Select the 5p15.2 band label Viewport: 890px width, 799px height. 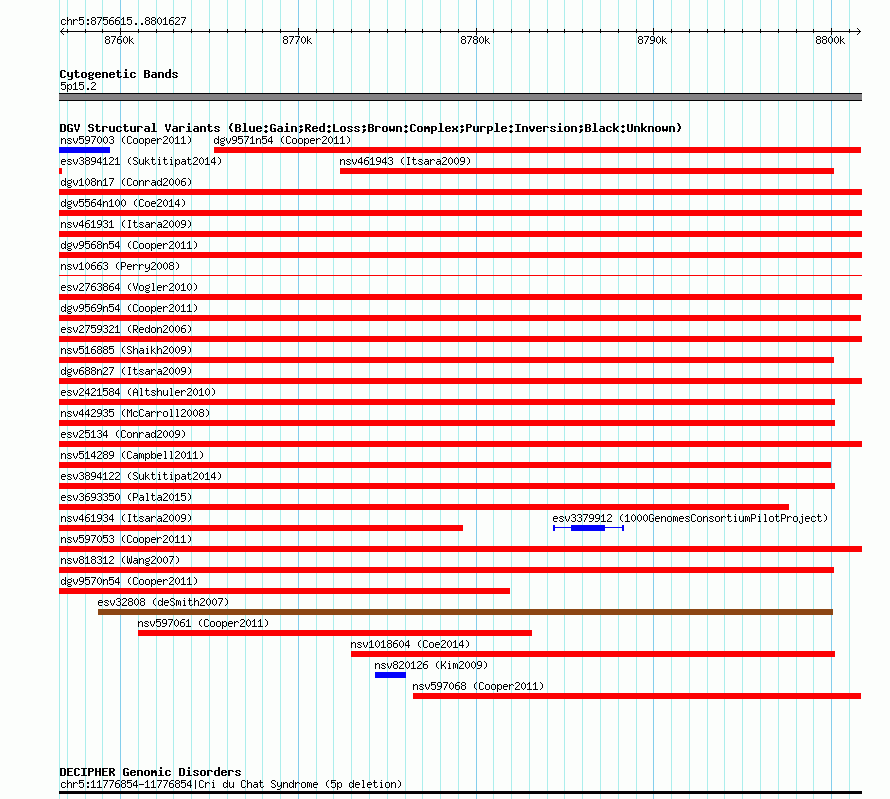pos(78,86)
